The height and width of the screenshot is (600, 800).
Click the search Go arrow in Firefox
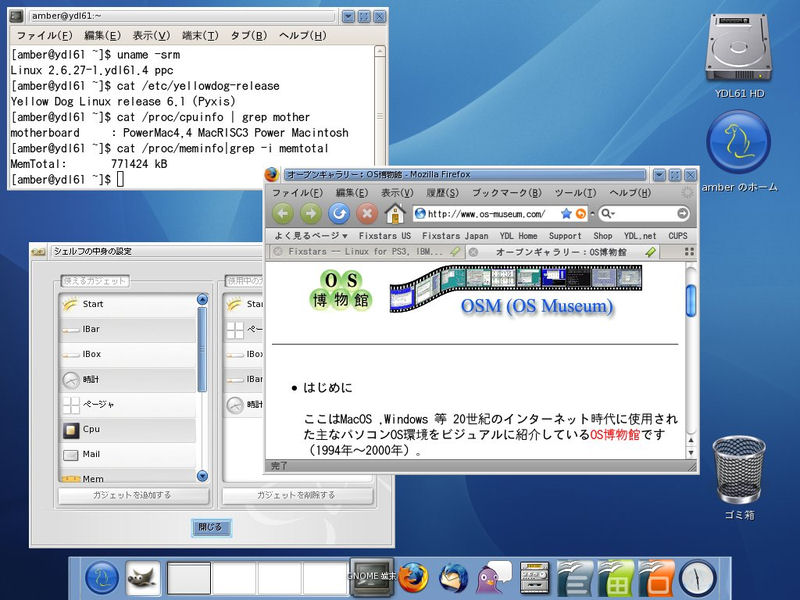point(682,213)
